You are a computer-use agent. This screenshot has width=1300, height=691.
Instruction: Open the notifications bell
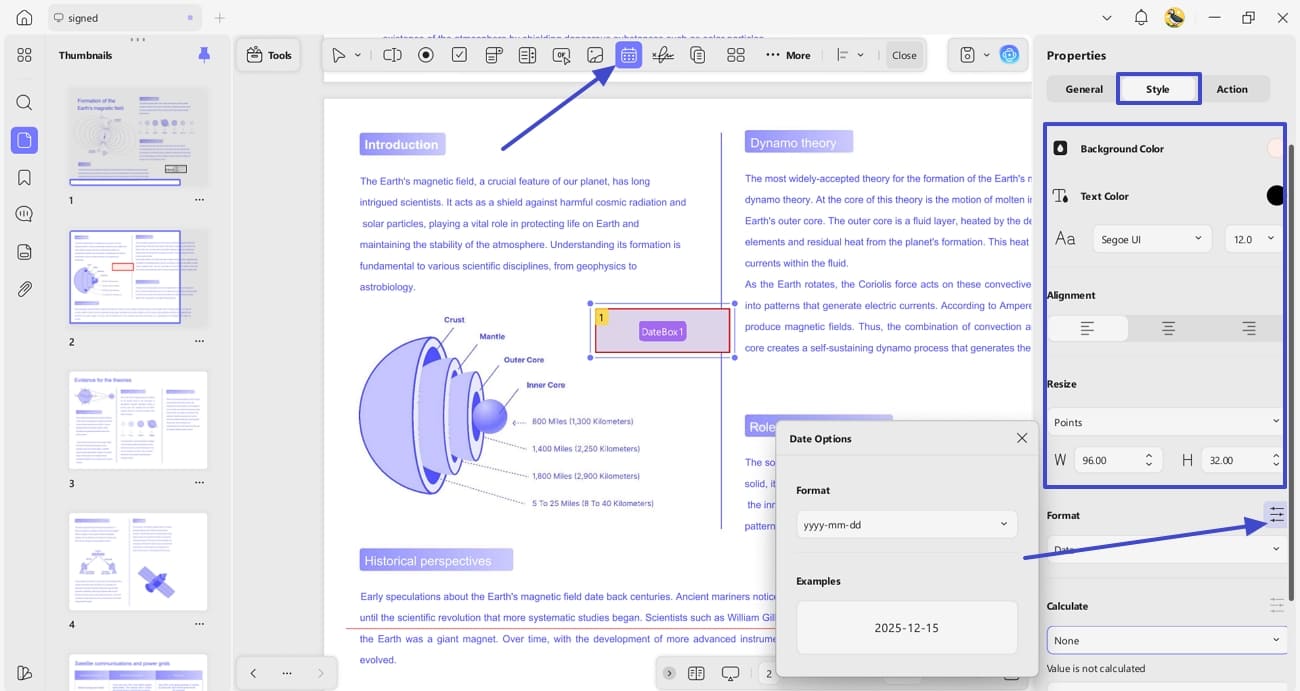(x=1141, y=18)
